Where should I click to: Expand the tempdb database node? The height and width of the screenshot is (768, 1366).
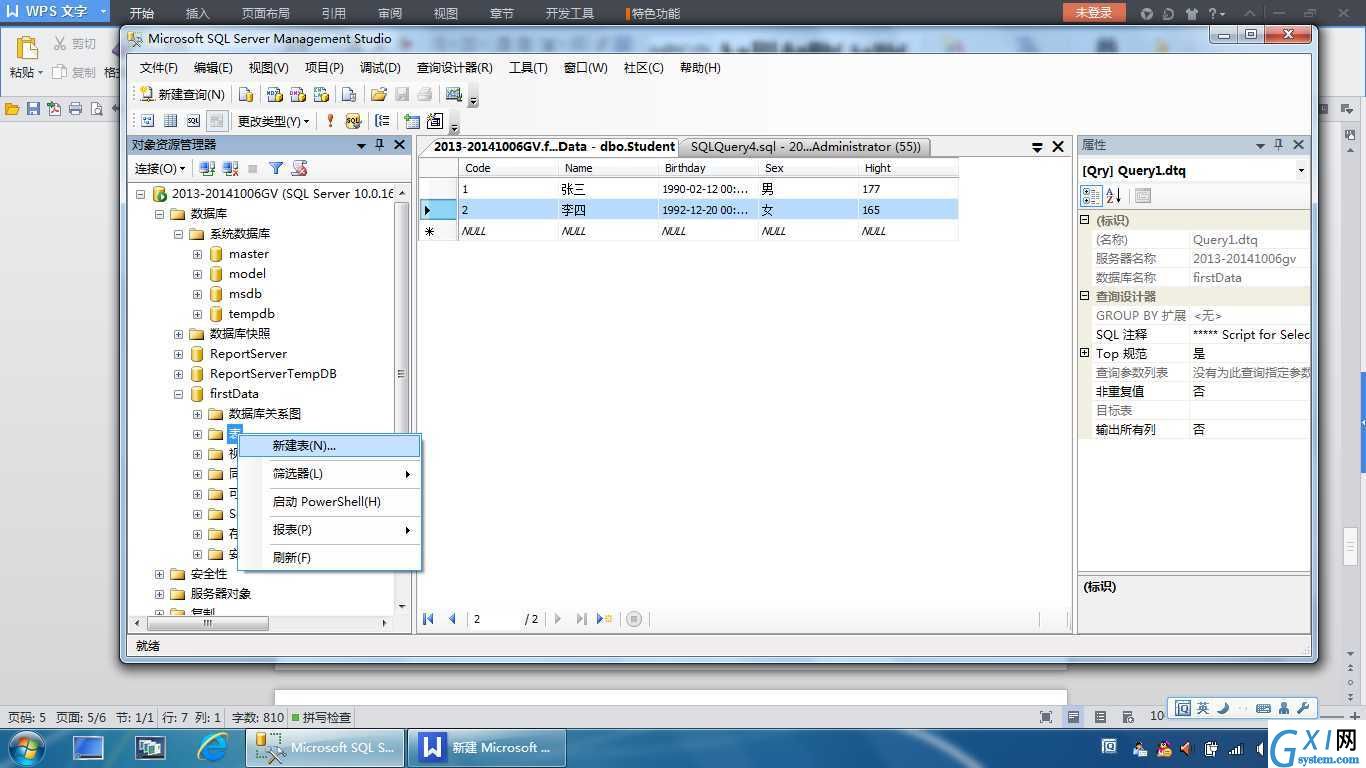click(x=197, y=314)
